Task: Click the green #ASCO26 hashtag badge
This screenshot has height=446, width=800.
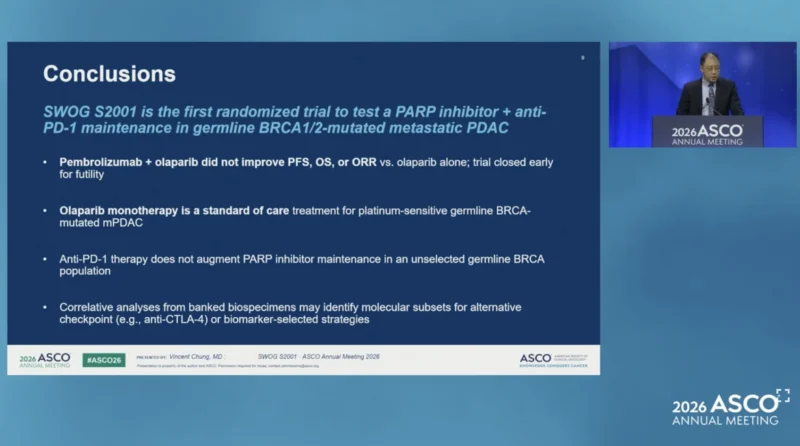Action: [x=104, y=360]
